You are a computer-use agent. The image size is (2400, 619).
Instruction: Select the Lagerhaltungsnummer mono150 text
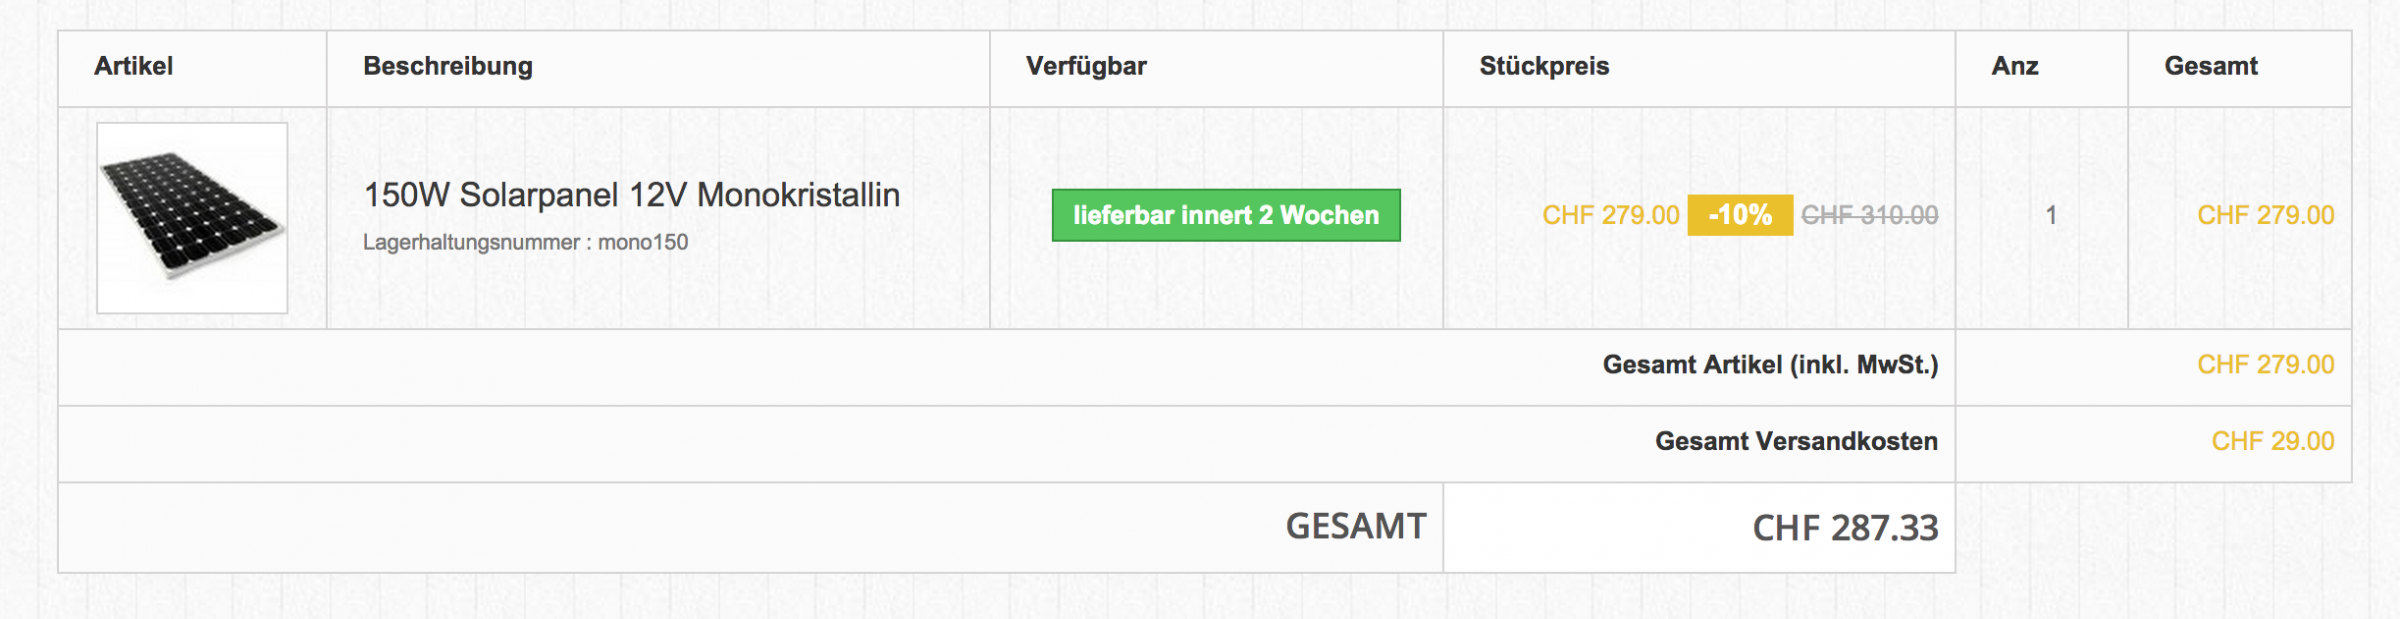pos(525,242)
